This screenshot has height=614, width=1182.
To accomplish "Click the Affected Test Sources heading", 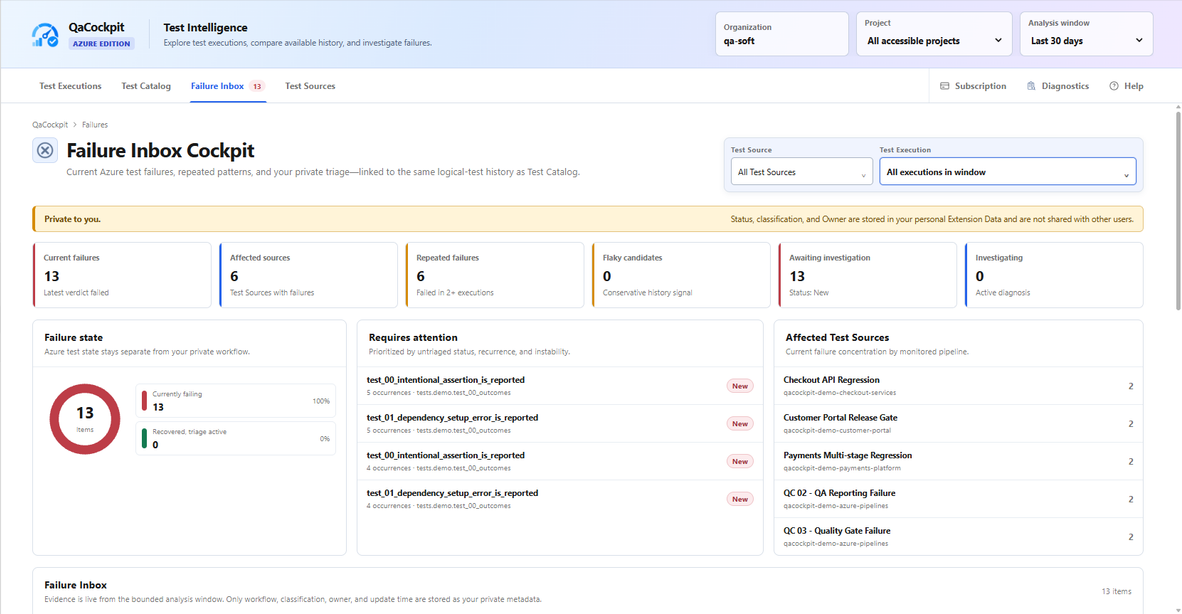I will (x=837, y=338).
